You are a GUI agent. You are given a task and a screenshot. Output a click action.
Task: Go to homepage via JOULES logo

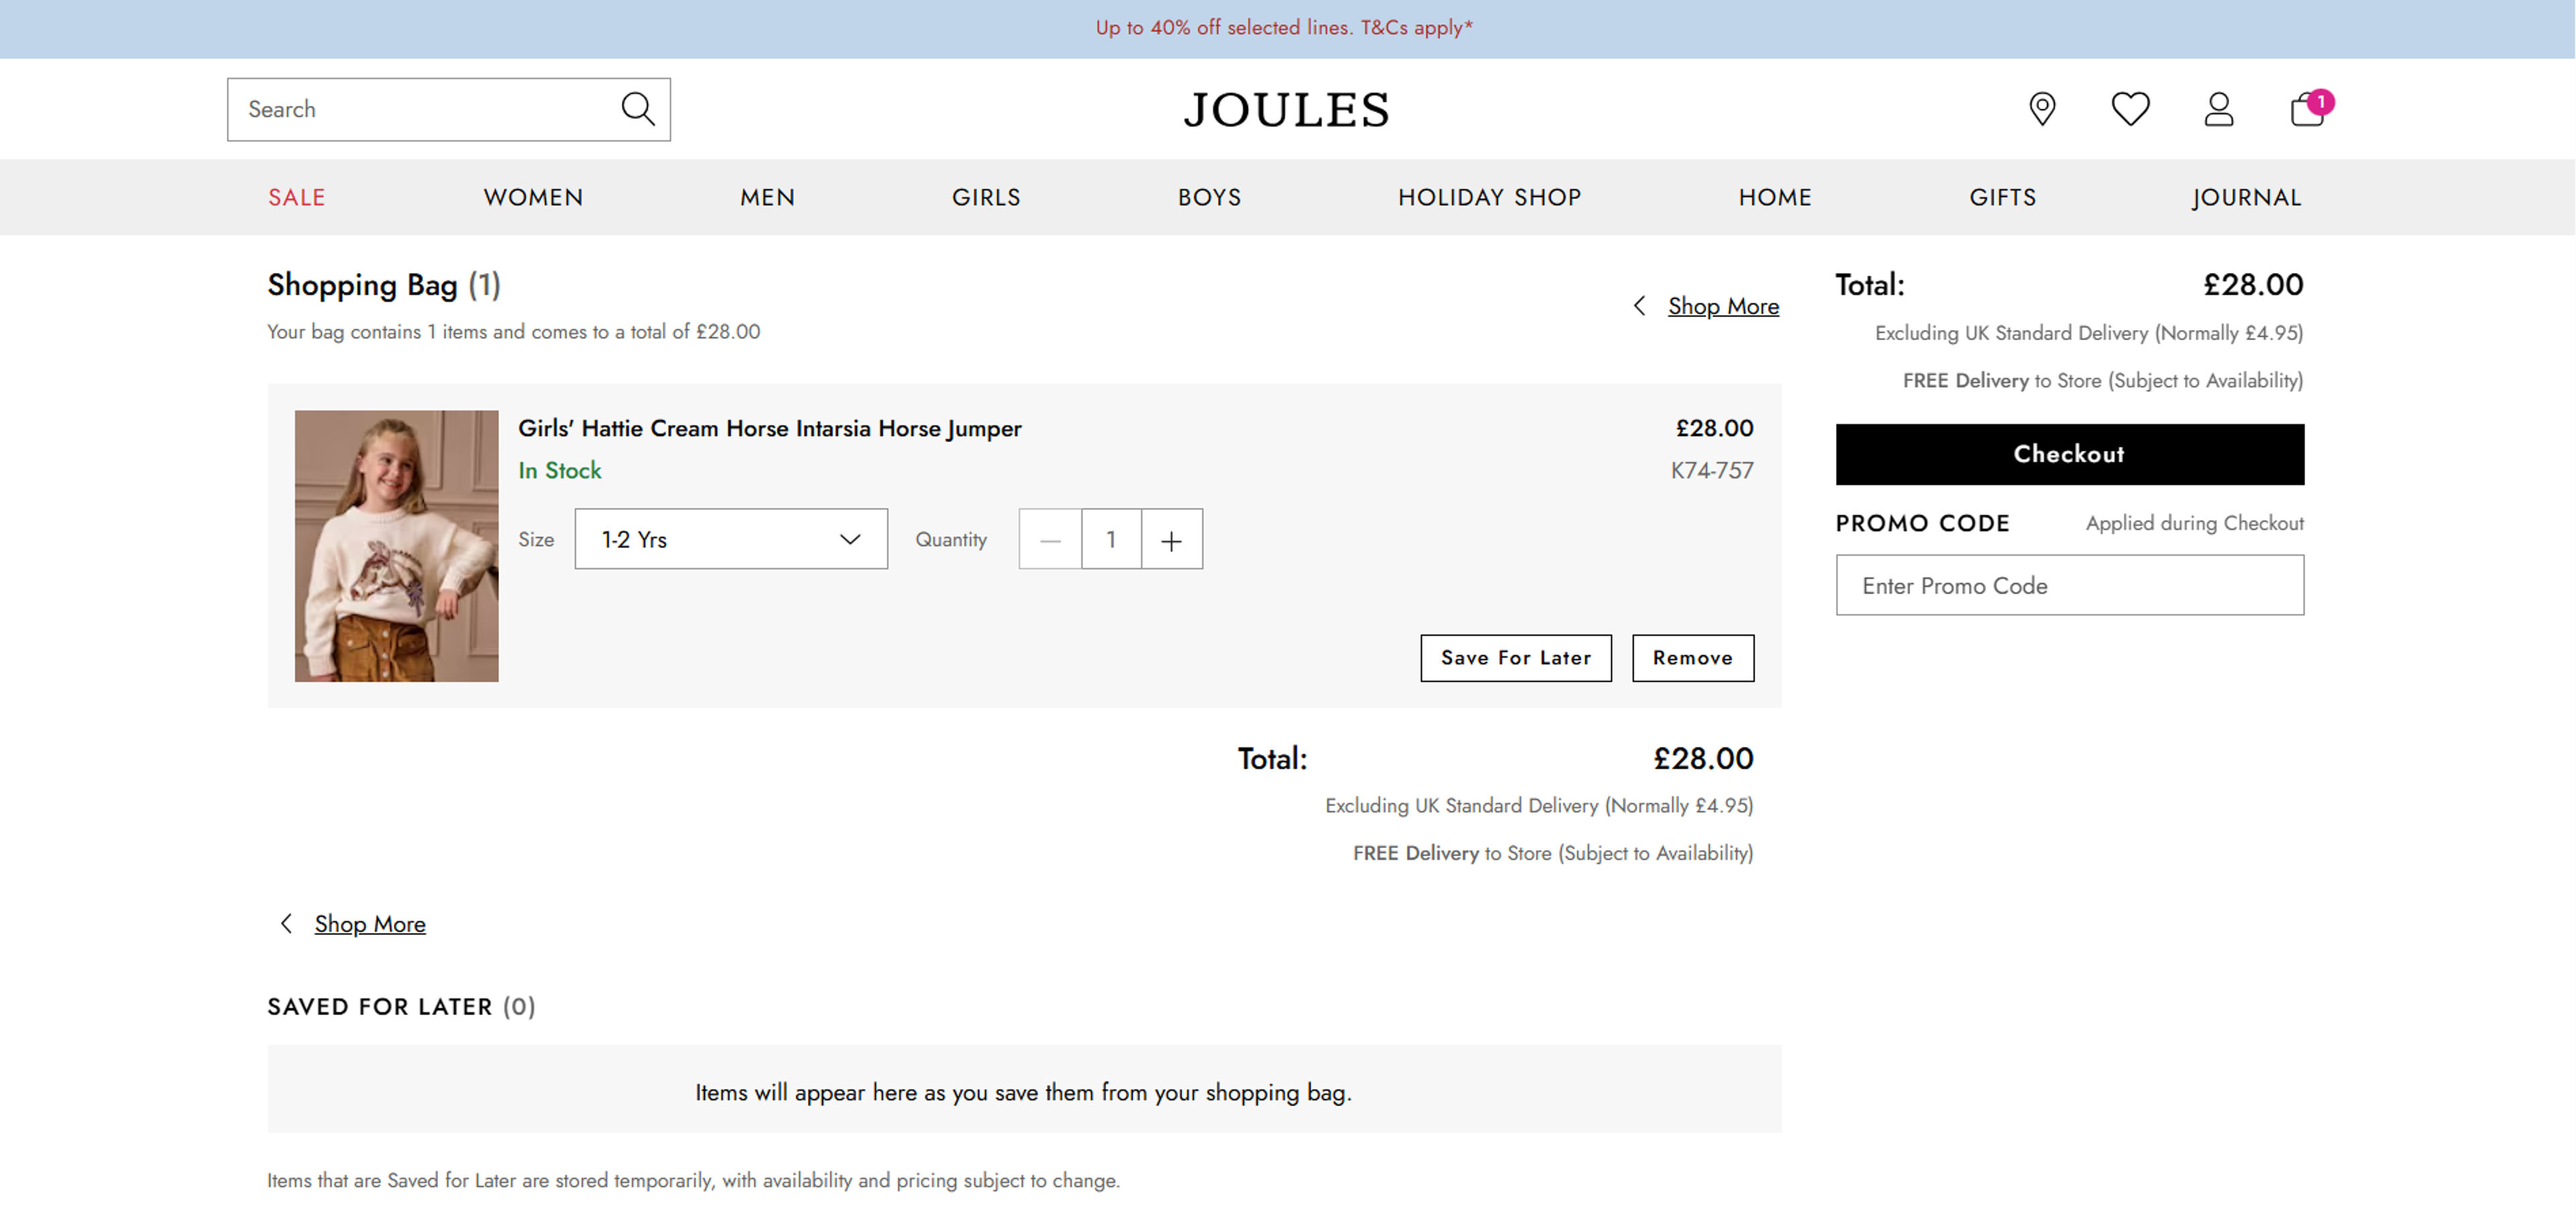point(1287,110)
